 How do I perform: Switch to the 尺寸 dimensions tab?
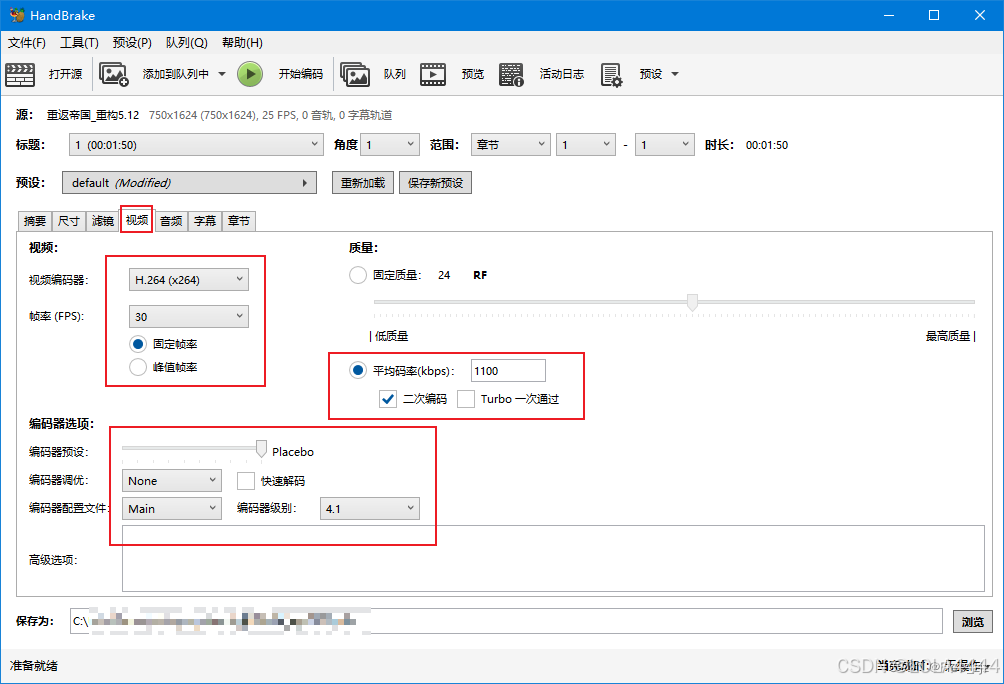click(x=69, y=221)
